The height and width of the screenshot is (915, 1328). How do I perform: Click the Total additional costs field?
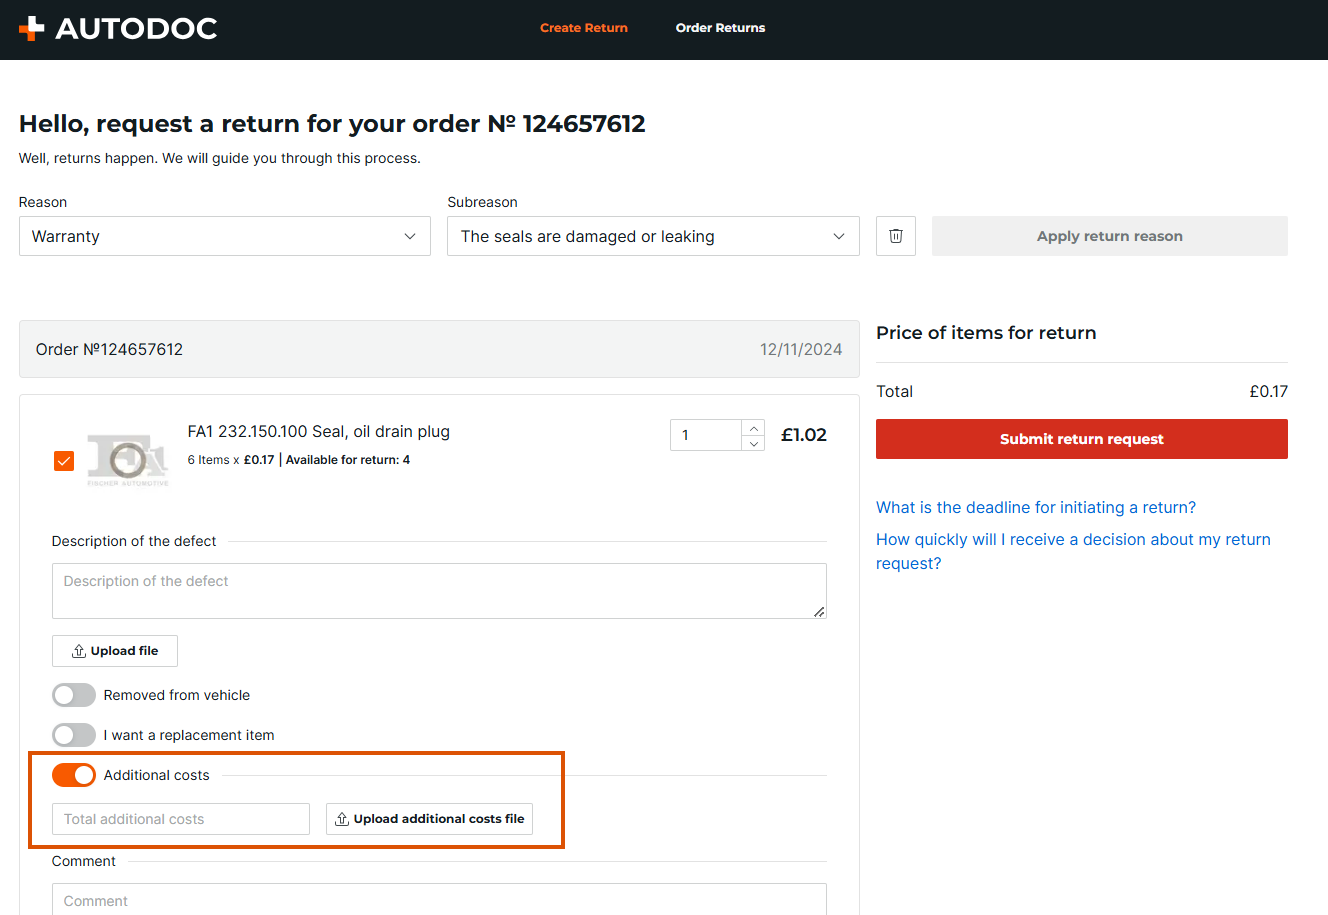pyautogui.click(x=181, y=819)
